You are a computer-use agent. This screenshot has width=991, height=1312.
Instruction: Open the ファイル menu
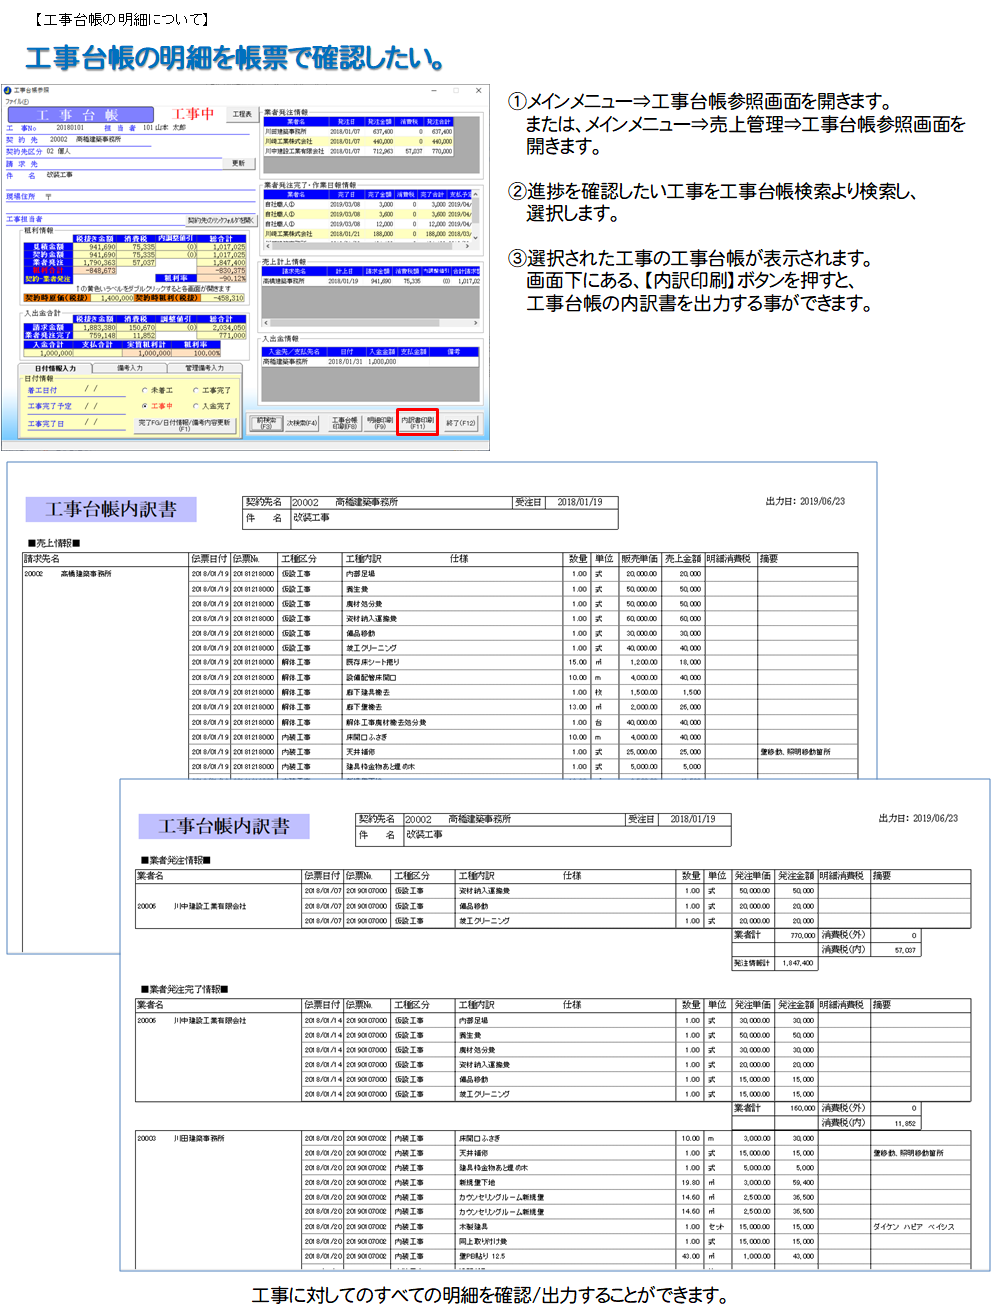point(17,101)
